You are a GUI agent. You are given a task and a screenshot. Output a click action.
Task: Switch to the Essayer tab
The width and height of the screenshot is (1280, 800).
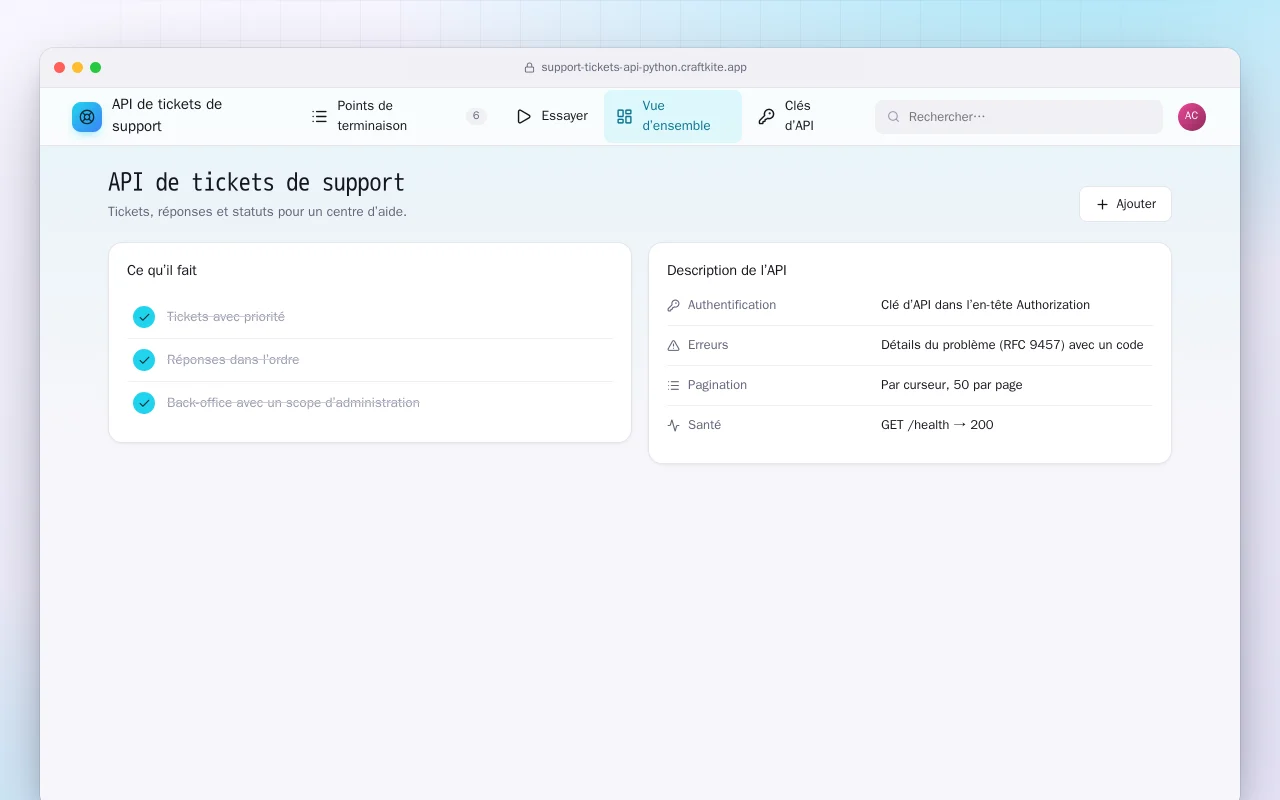(552, 116)
